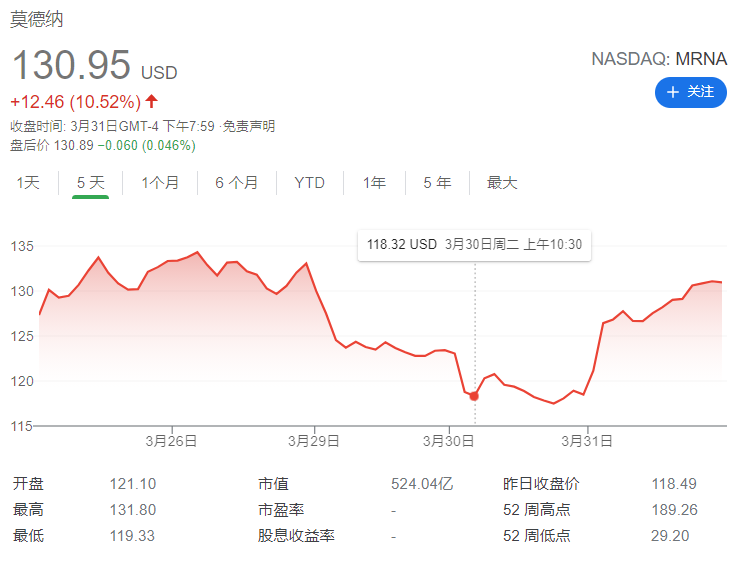Click the 开盘 value 121.10
Image resolution: width=746 pixels, height=563 pixels.
(133, 484)
